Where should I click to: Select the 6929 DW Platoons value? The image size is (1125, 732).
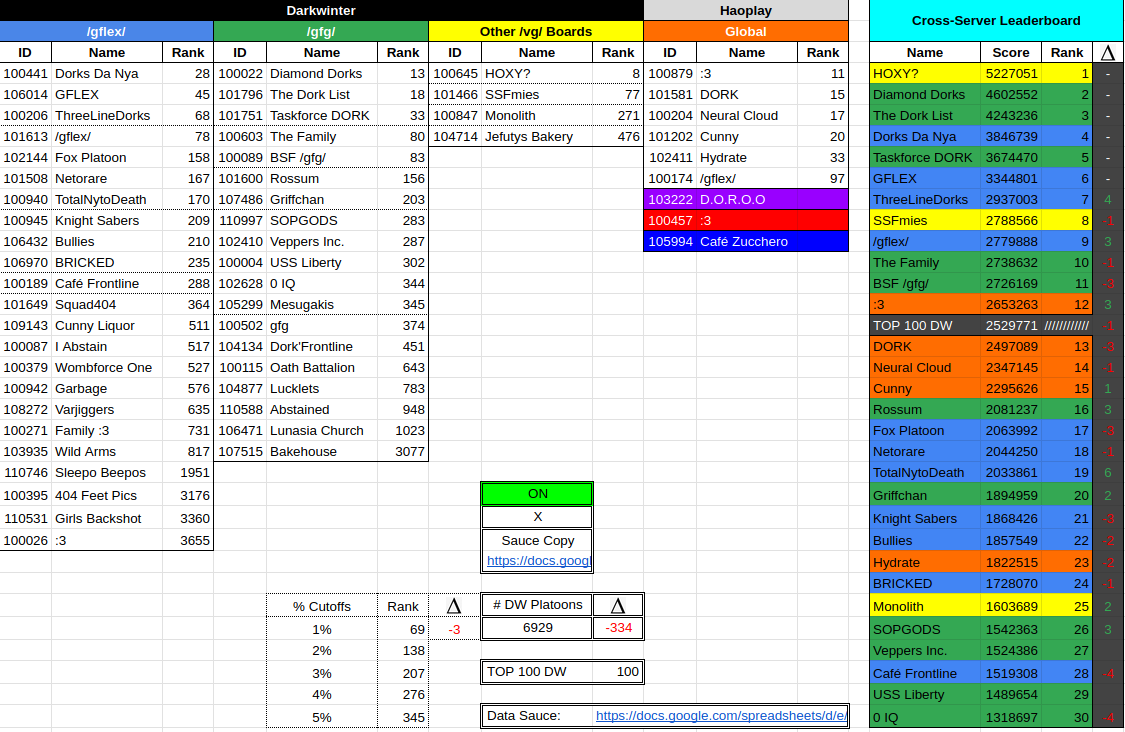[x=537, y=628]
